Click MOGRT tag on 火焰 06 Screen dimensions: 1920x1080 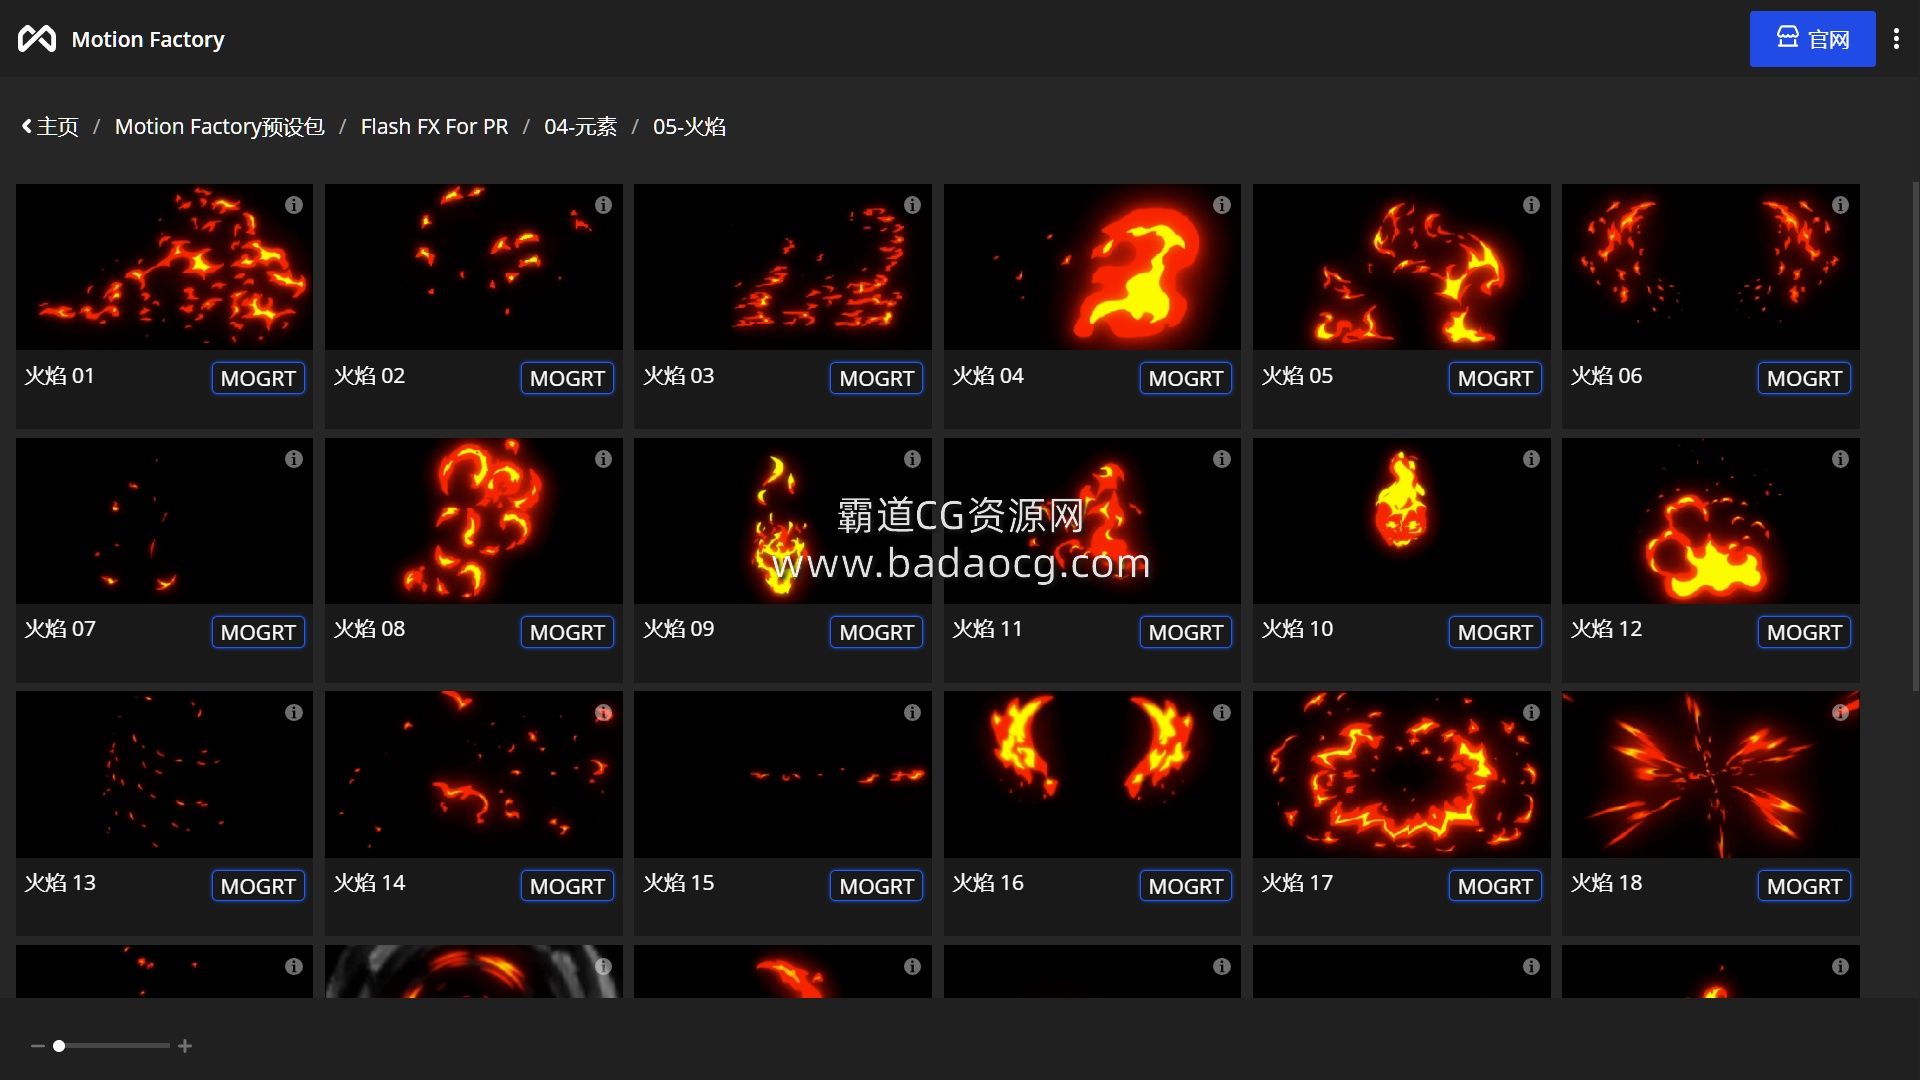(x=1804, y=378)
